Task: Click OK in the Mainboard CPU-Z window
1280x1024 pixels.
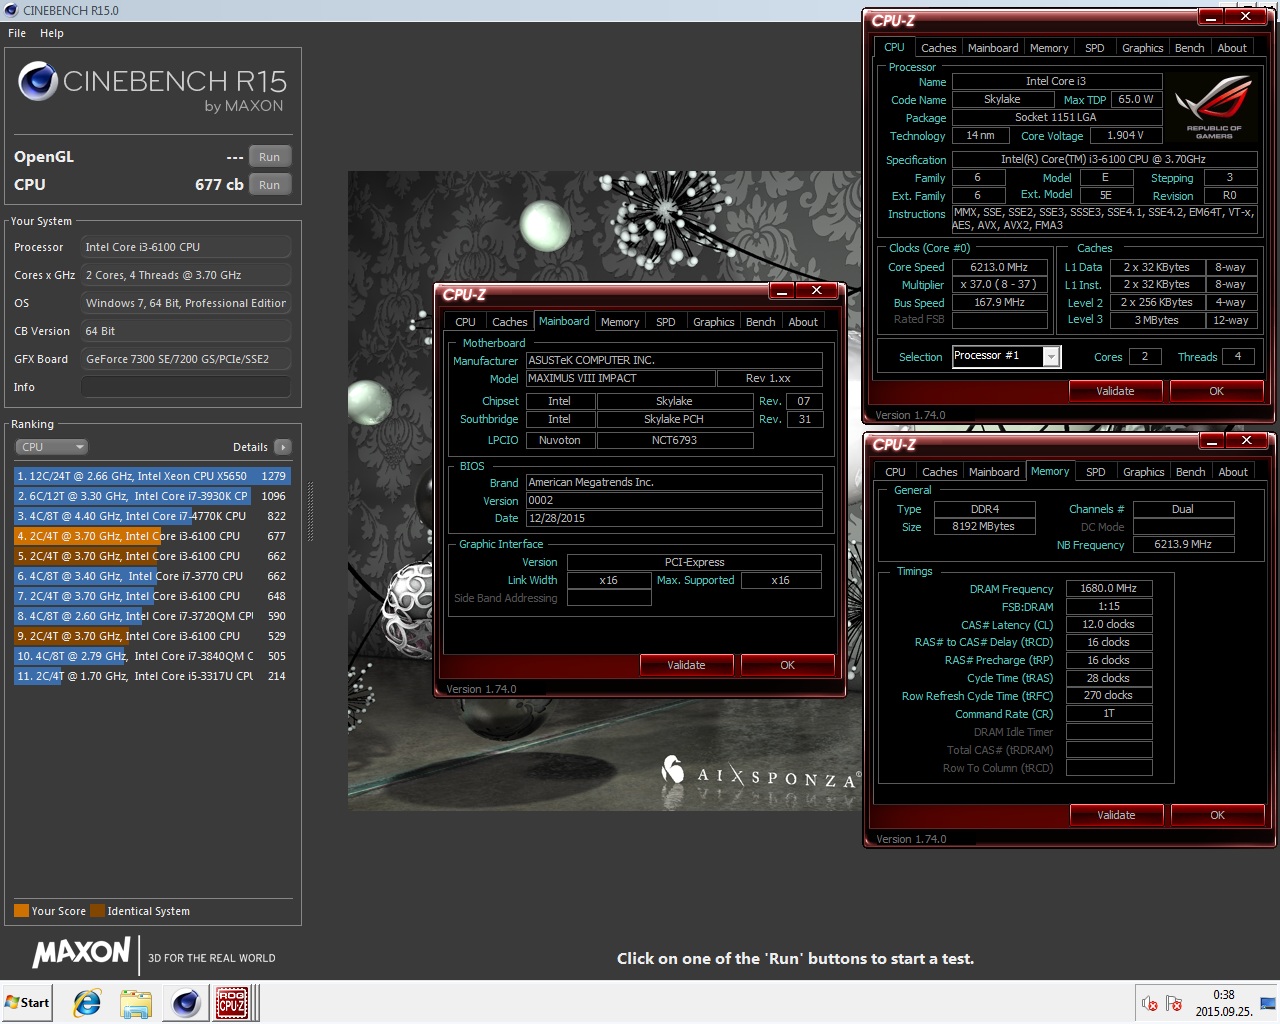Action: coord(788,665)
